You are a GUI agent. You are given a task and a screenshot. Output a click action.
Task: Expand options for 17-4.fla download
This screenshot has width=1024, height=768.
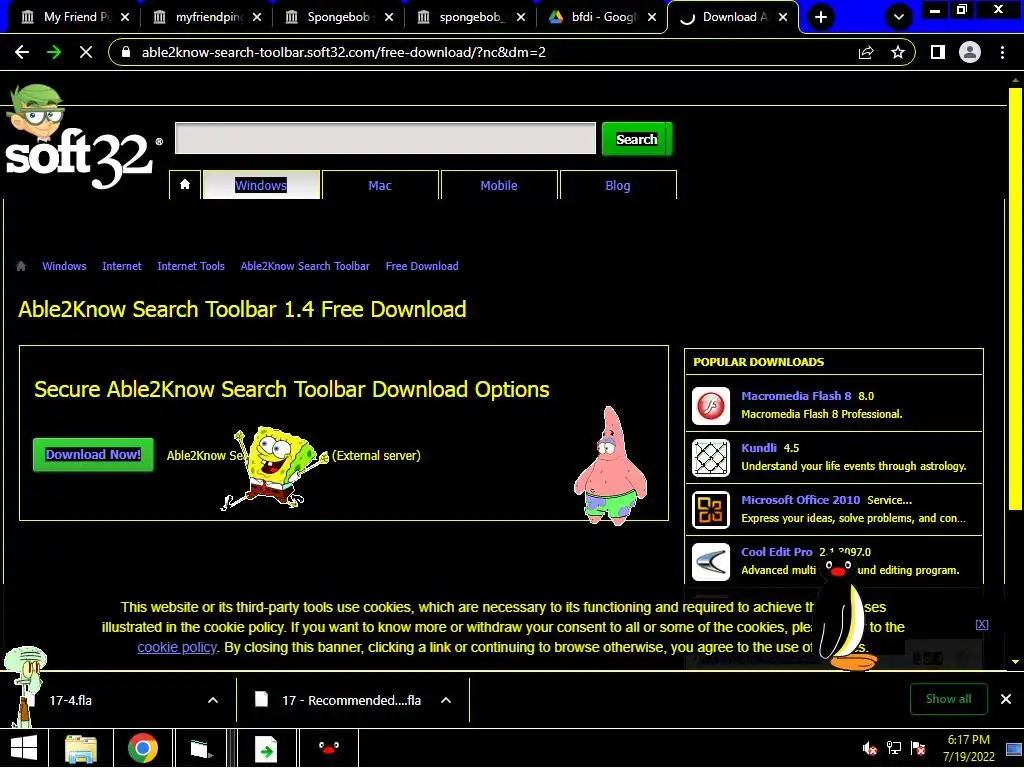coord(213,700)
